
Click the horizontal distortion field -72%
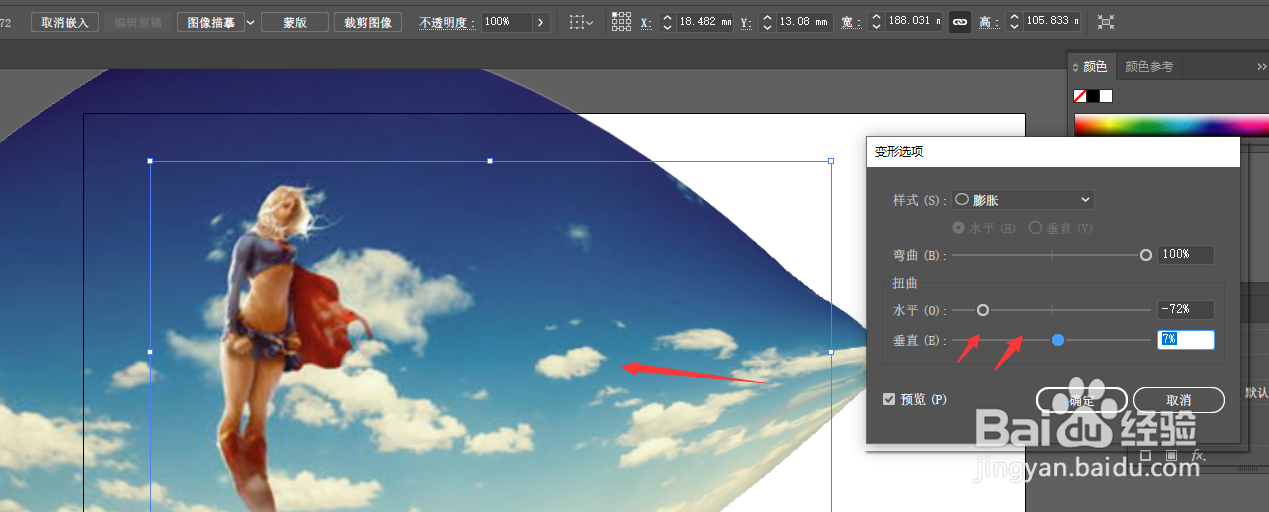pos(1185,310)
